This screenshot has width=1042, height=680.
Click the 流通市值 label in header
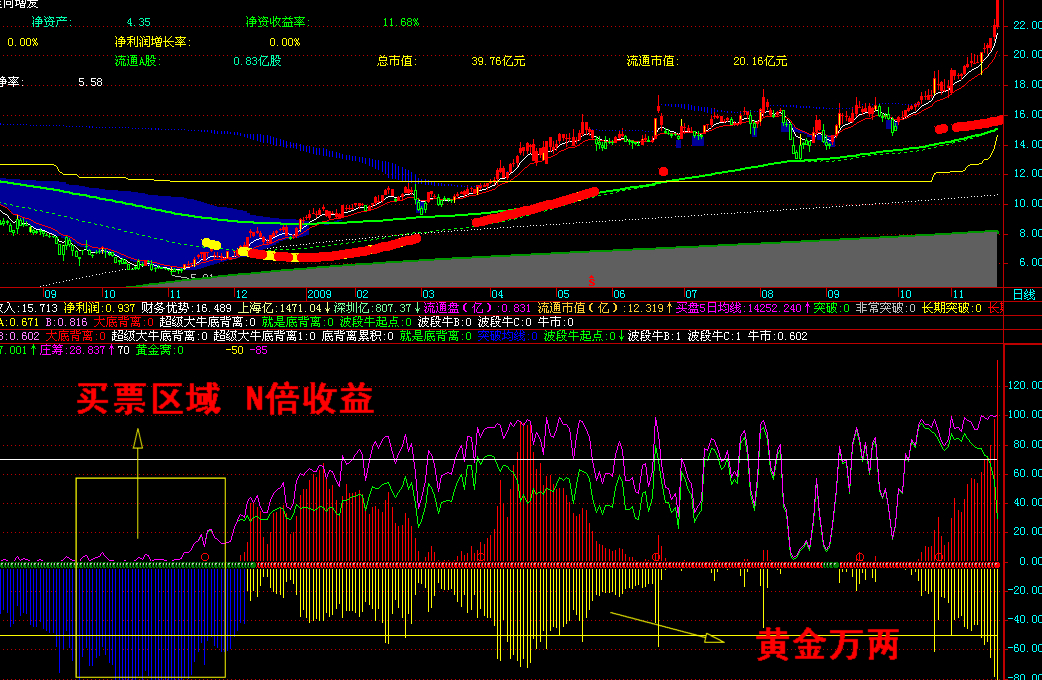click(653, 61)
